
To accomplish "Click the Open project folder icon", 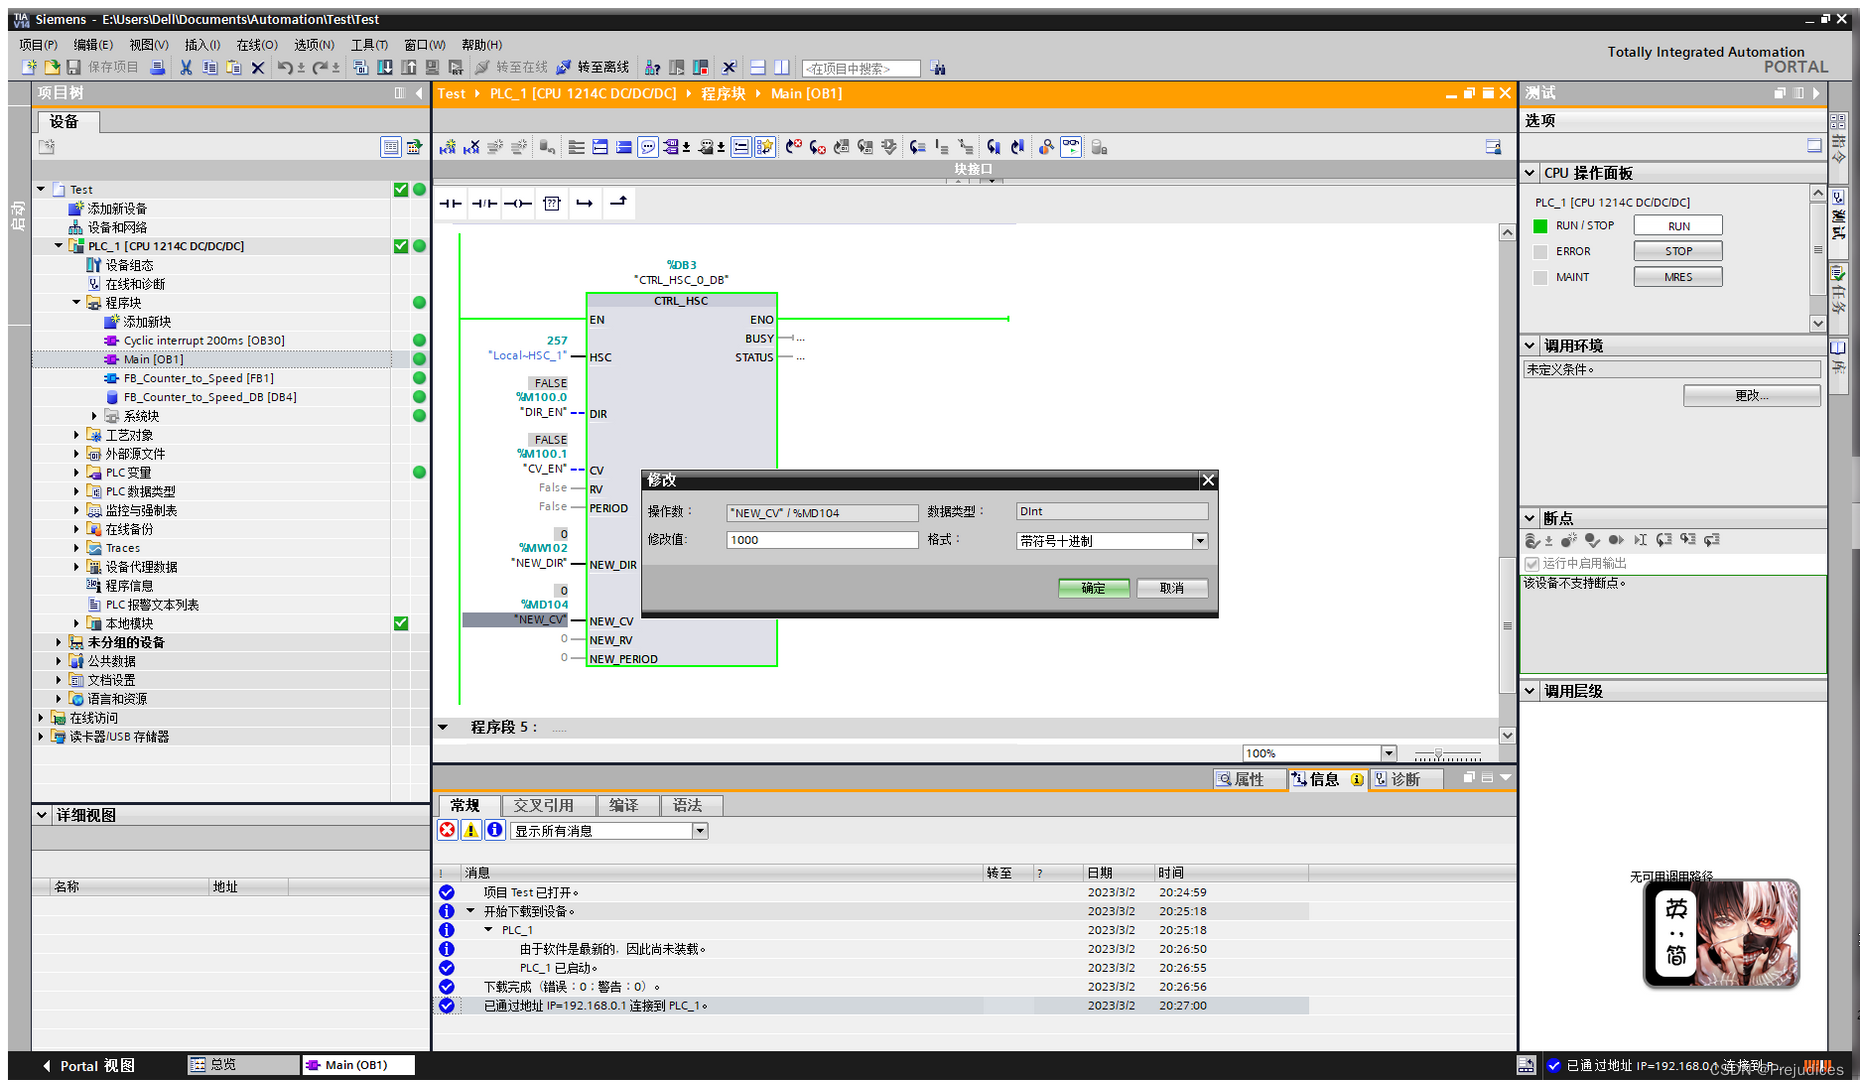I will [x=51, y=67].
